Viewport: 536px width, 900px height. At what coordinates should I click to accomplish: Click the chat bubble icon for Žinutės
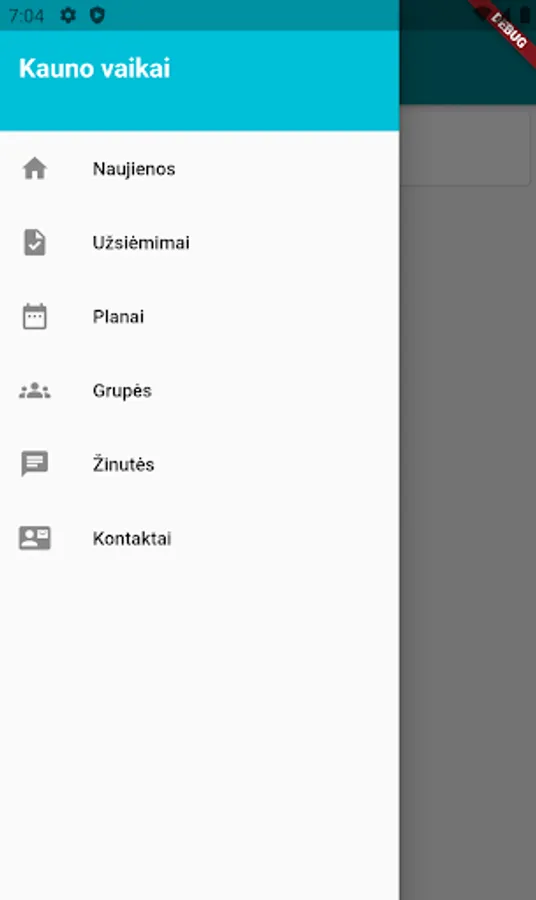coord(34,464)
